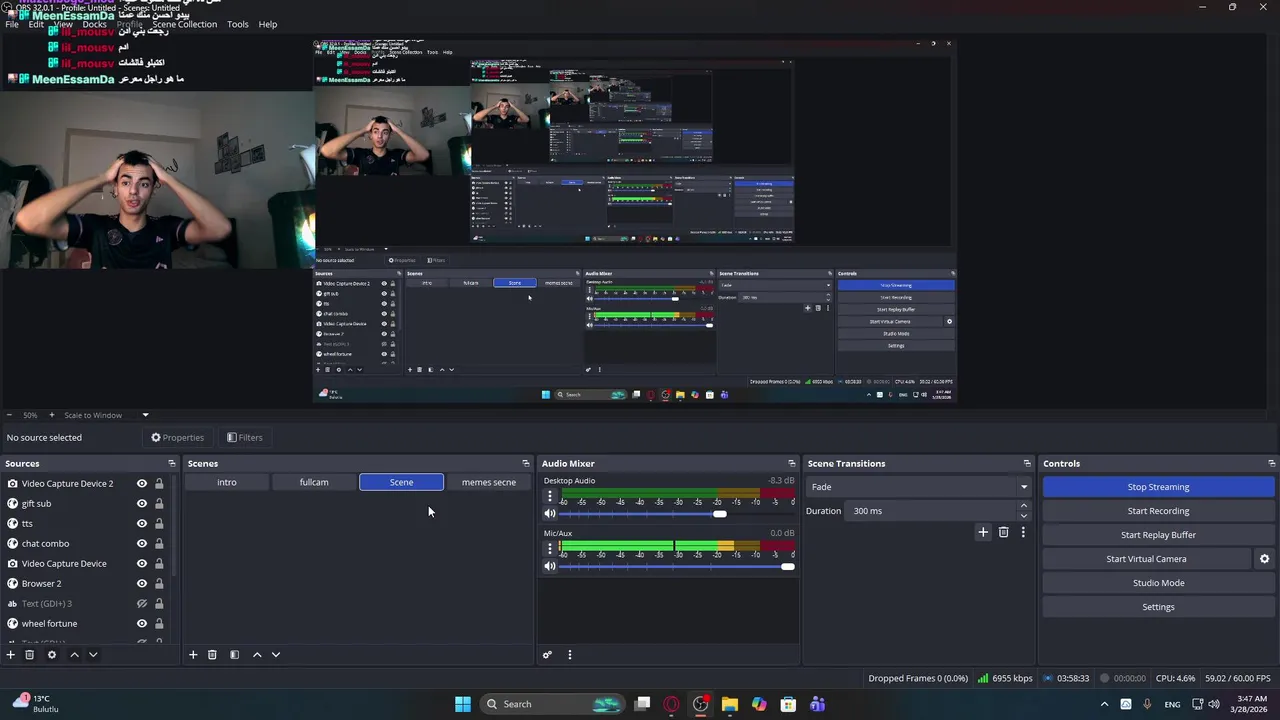Open Audio Mixer bottom options menu
Image resolution: width=1280 pixels, height=720 pixels.
coord(570,655)
